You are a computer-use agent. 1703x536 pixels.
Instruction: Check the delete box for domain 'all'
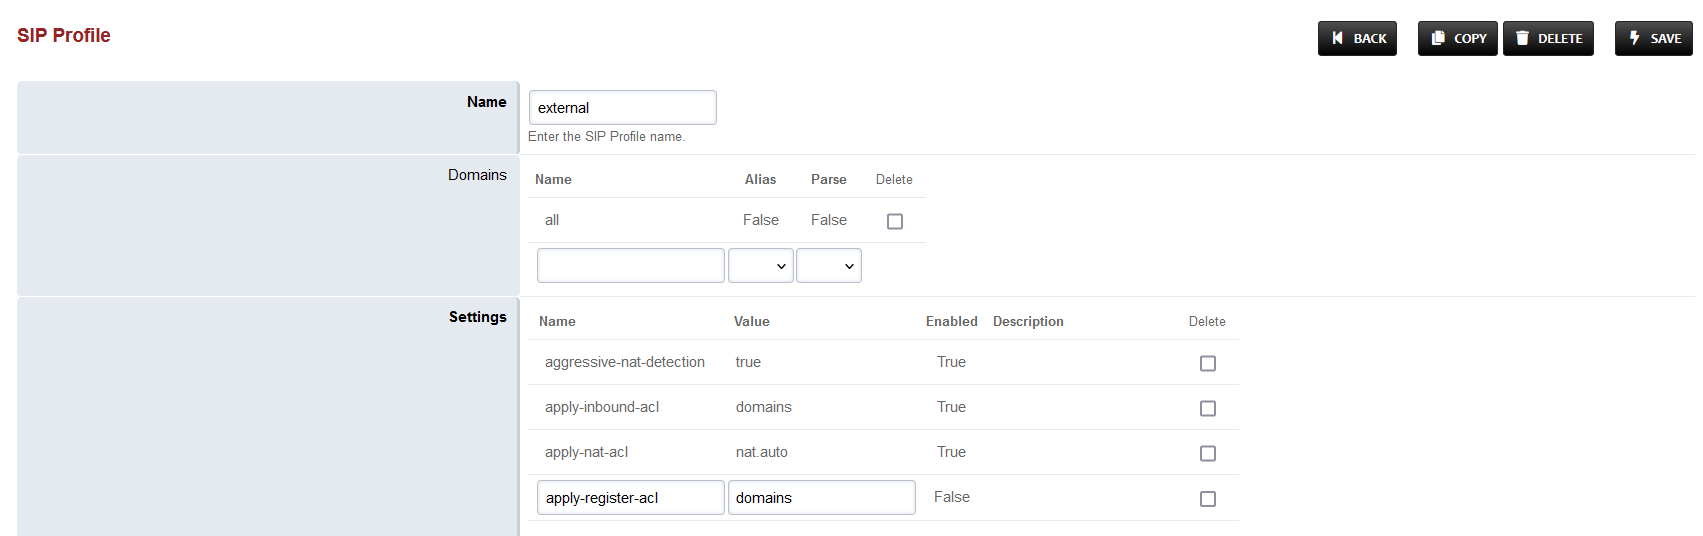point(895,221)
